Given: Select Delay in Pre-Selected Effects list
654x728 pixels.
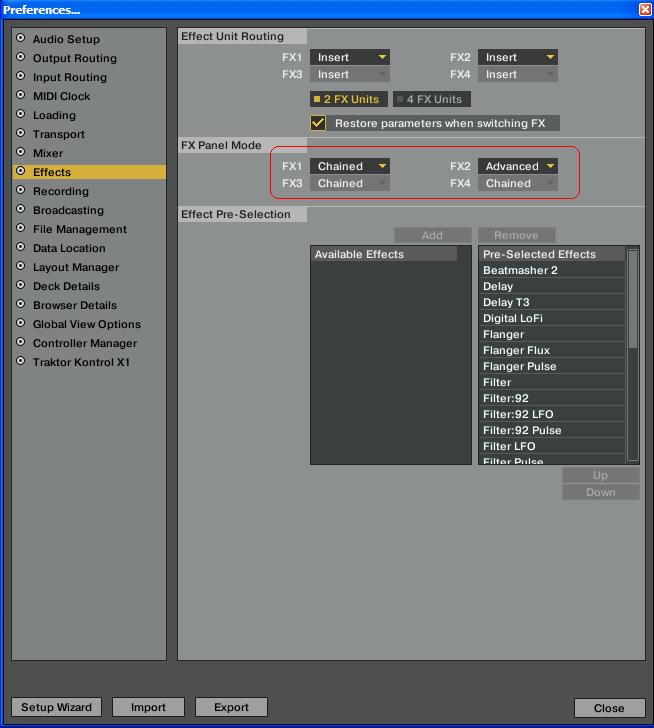Looking at the screenshot, I should coord(551,286).
